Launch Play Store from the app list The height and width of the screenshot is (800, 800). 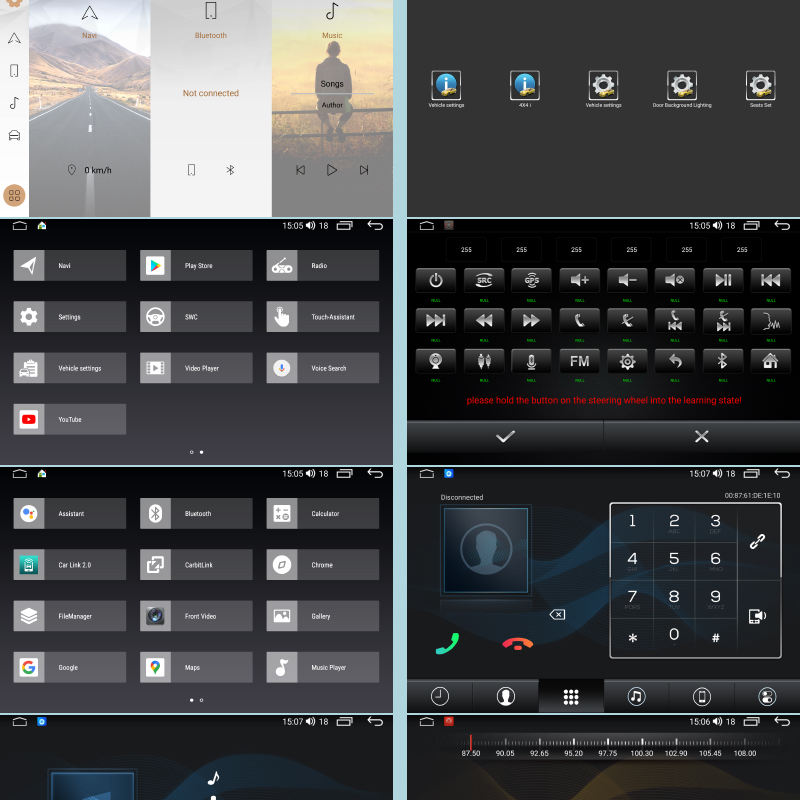coord(196,265)
